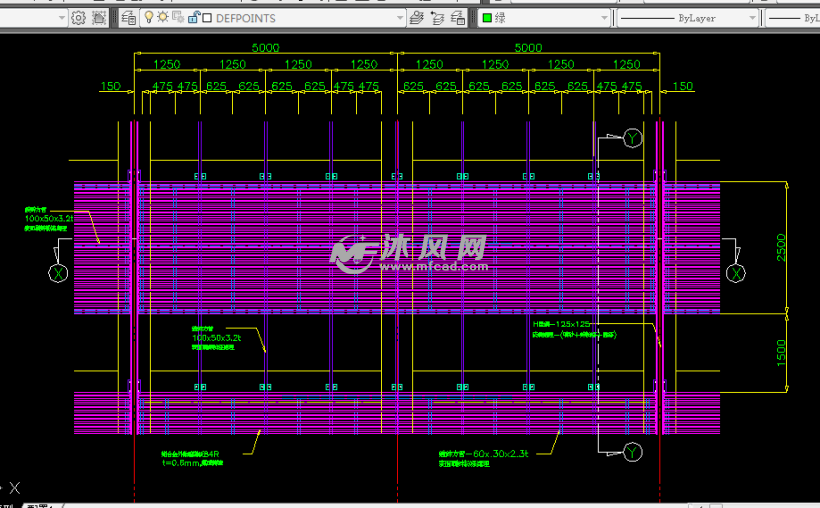This screenshot has width=820, height=508.
Task: Click the workspace customize icon beside gear
Action: (x=98, y=18)
